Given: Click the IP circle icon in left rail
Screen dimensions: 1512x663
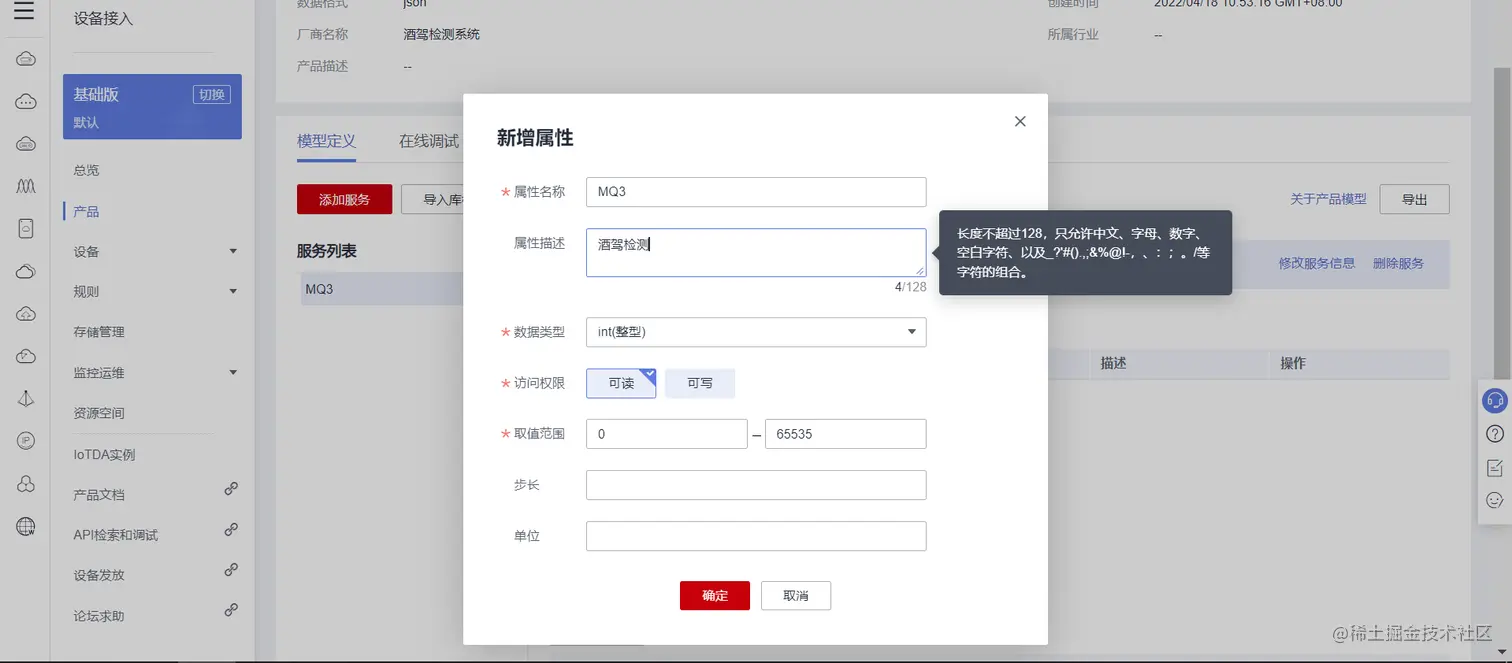Looking at the screenshot, I should pyautogui.click(x=26, y=441).
